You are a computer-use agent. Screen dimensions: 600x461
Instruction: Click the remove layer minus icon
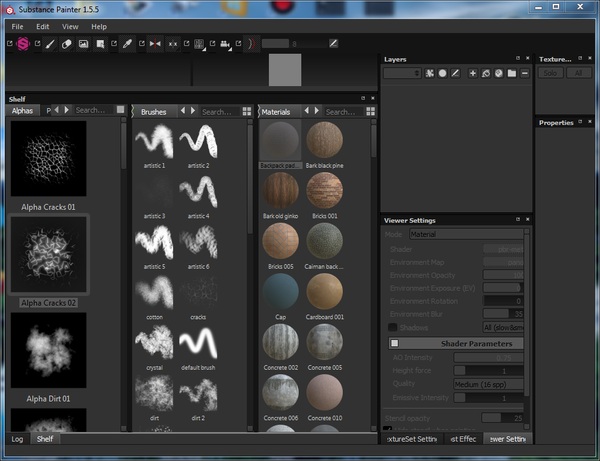click(x=524, y=73)
